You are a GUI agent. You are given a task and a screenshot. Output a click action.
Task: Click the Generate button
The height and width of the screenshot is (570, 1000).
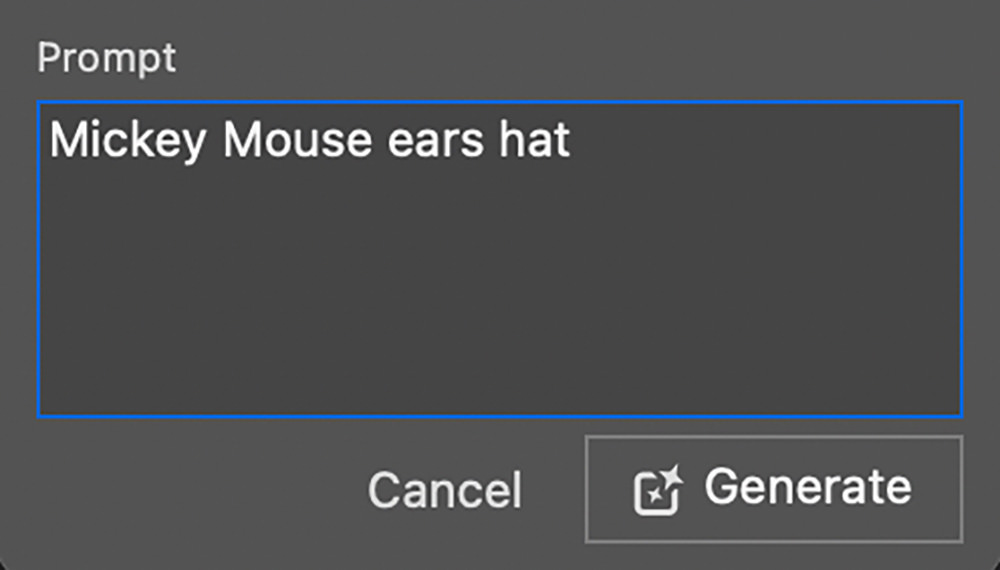(x=774, y=489)
